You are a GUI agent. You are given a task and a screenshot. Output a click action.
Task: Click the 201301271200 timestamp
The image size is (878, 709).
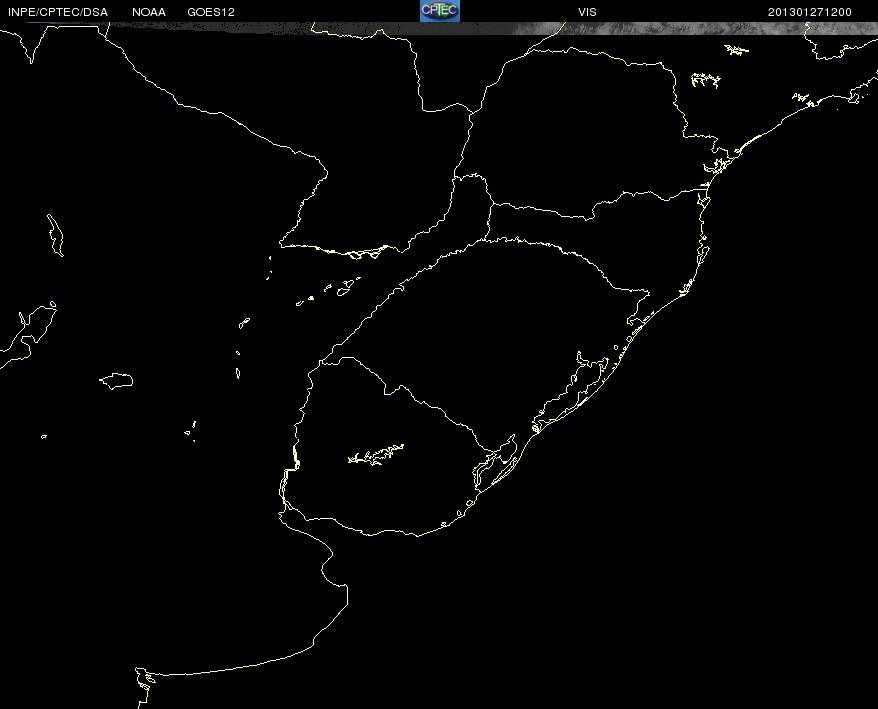pos(810,12)
